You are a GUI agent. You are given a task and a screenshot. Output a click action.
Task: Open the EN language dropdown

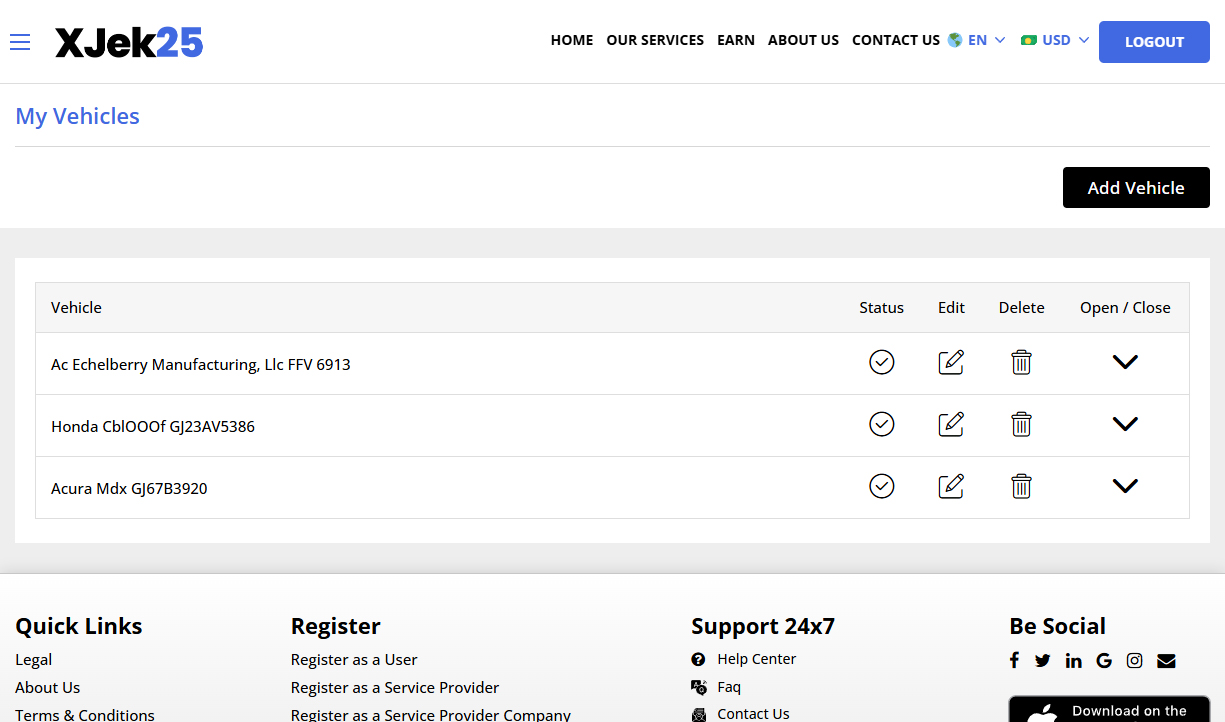(977, 41)
